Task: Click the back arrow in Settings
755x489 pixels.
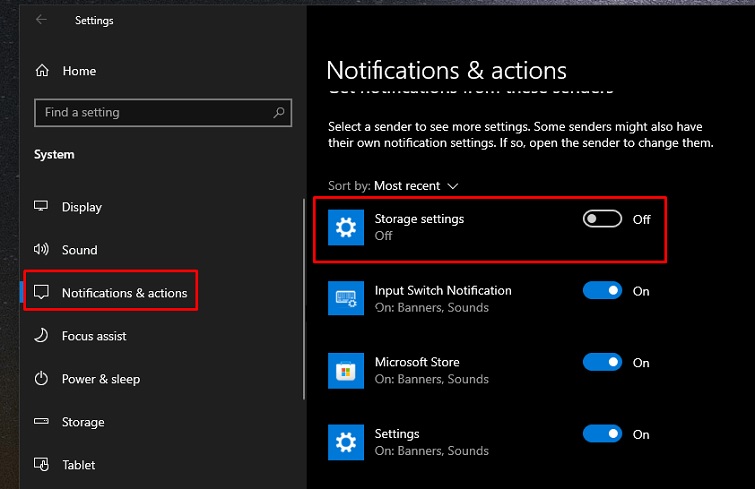Action: click(x=41, y=20)
